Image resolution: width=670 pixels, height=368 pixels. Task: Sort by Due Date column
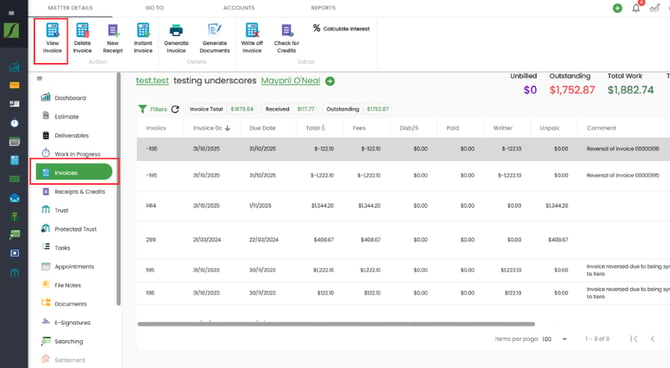coord(262,128)
